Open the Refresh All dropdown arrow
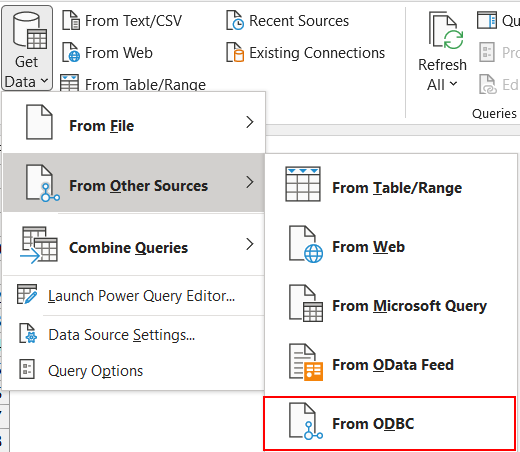The height and width of the screenshot is (452, 520). [453, 84]
